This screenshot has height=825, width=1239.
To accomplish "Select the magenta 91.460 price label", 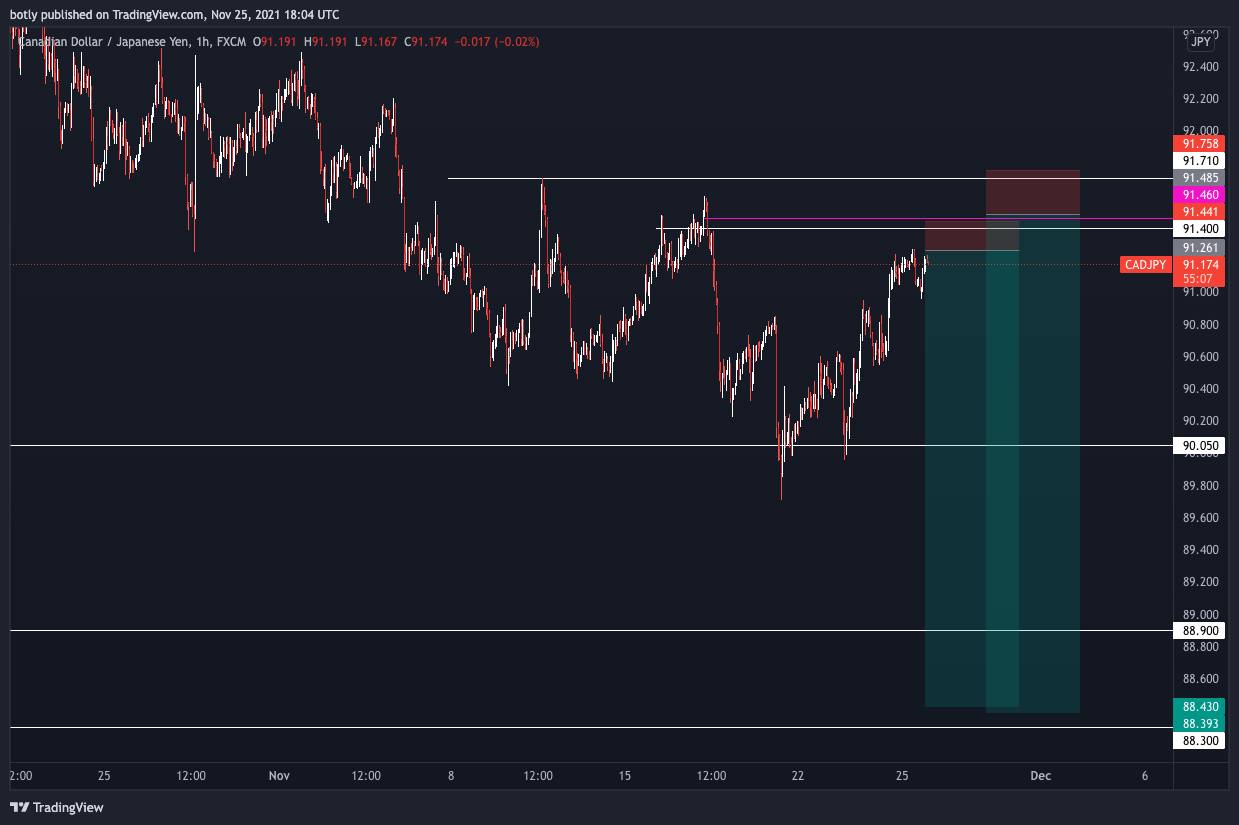I will point(1200,194).
